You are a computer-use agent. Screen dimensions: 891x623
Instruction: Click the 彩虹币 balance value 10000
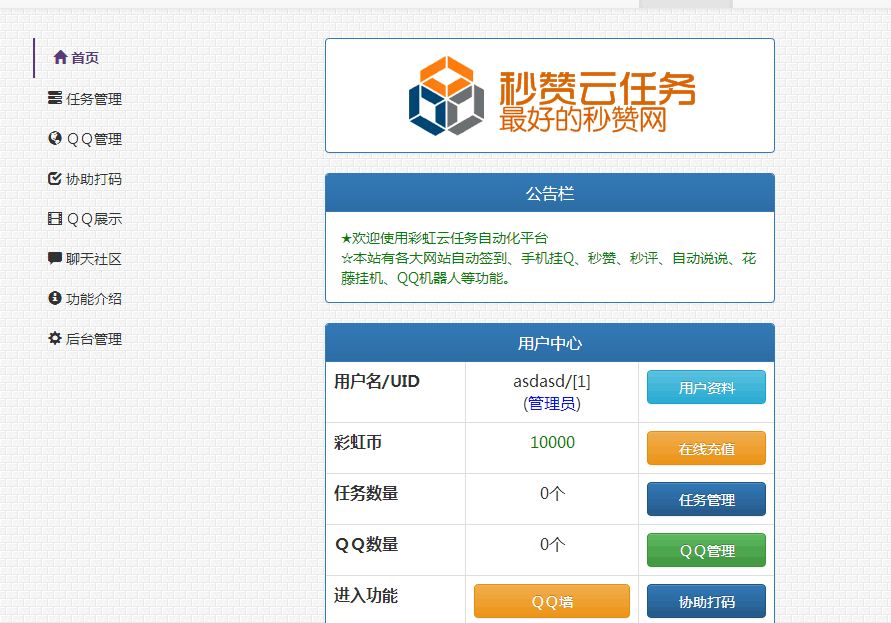552,442
